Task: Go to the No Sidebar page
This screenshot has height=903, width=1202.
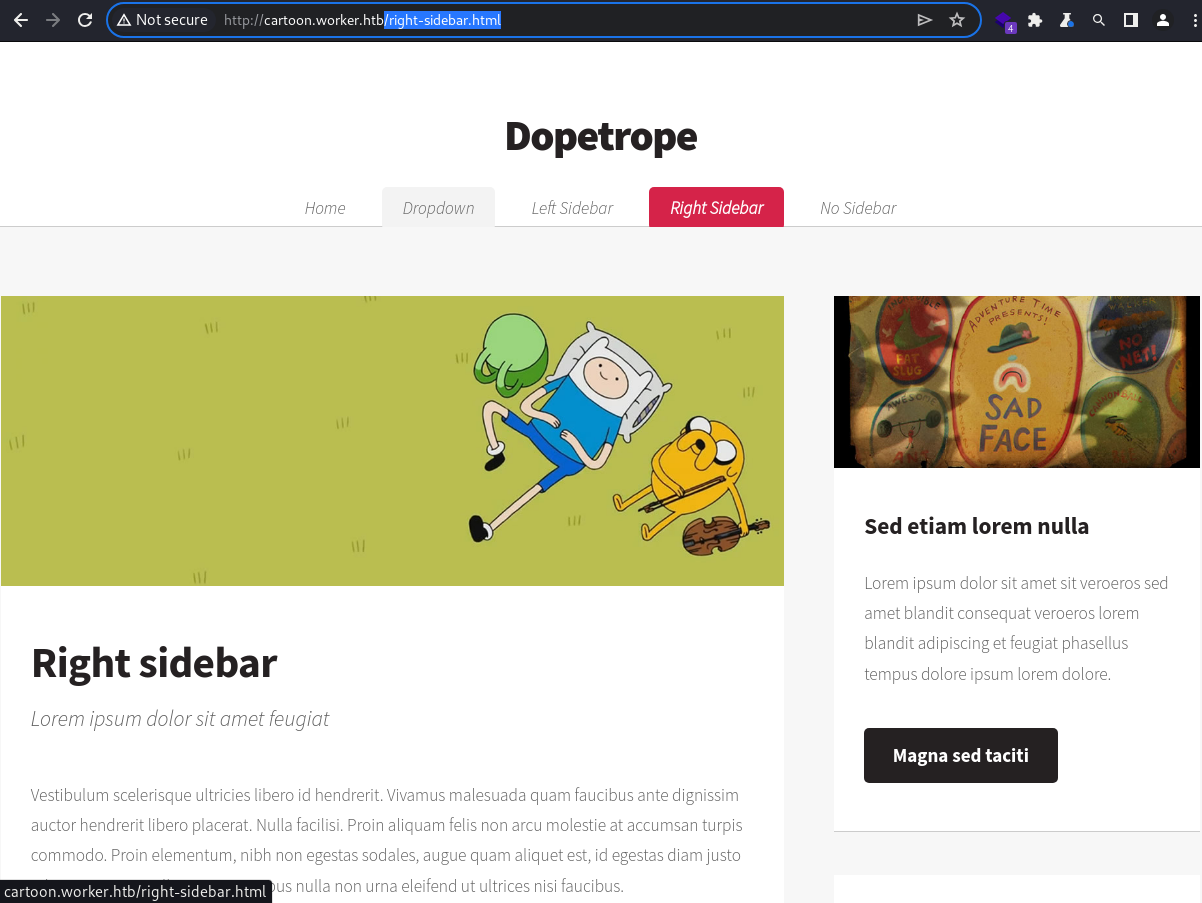Action: (858, 207)
